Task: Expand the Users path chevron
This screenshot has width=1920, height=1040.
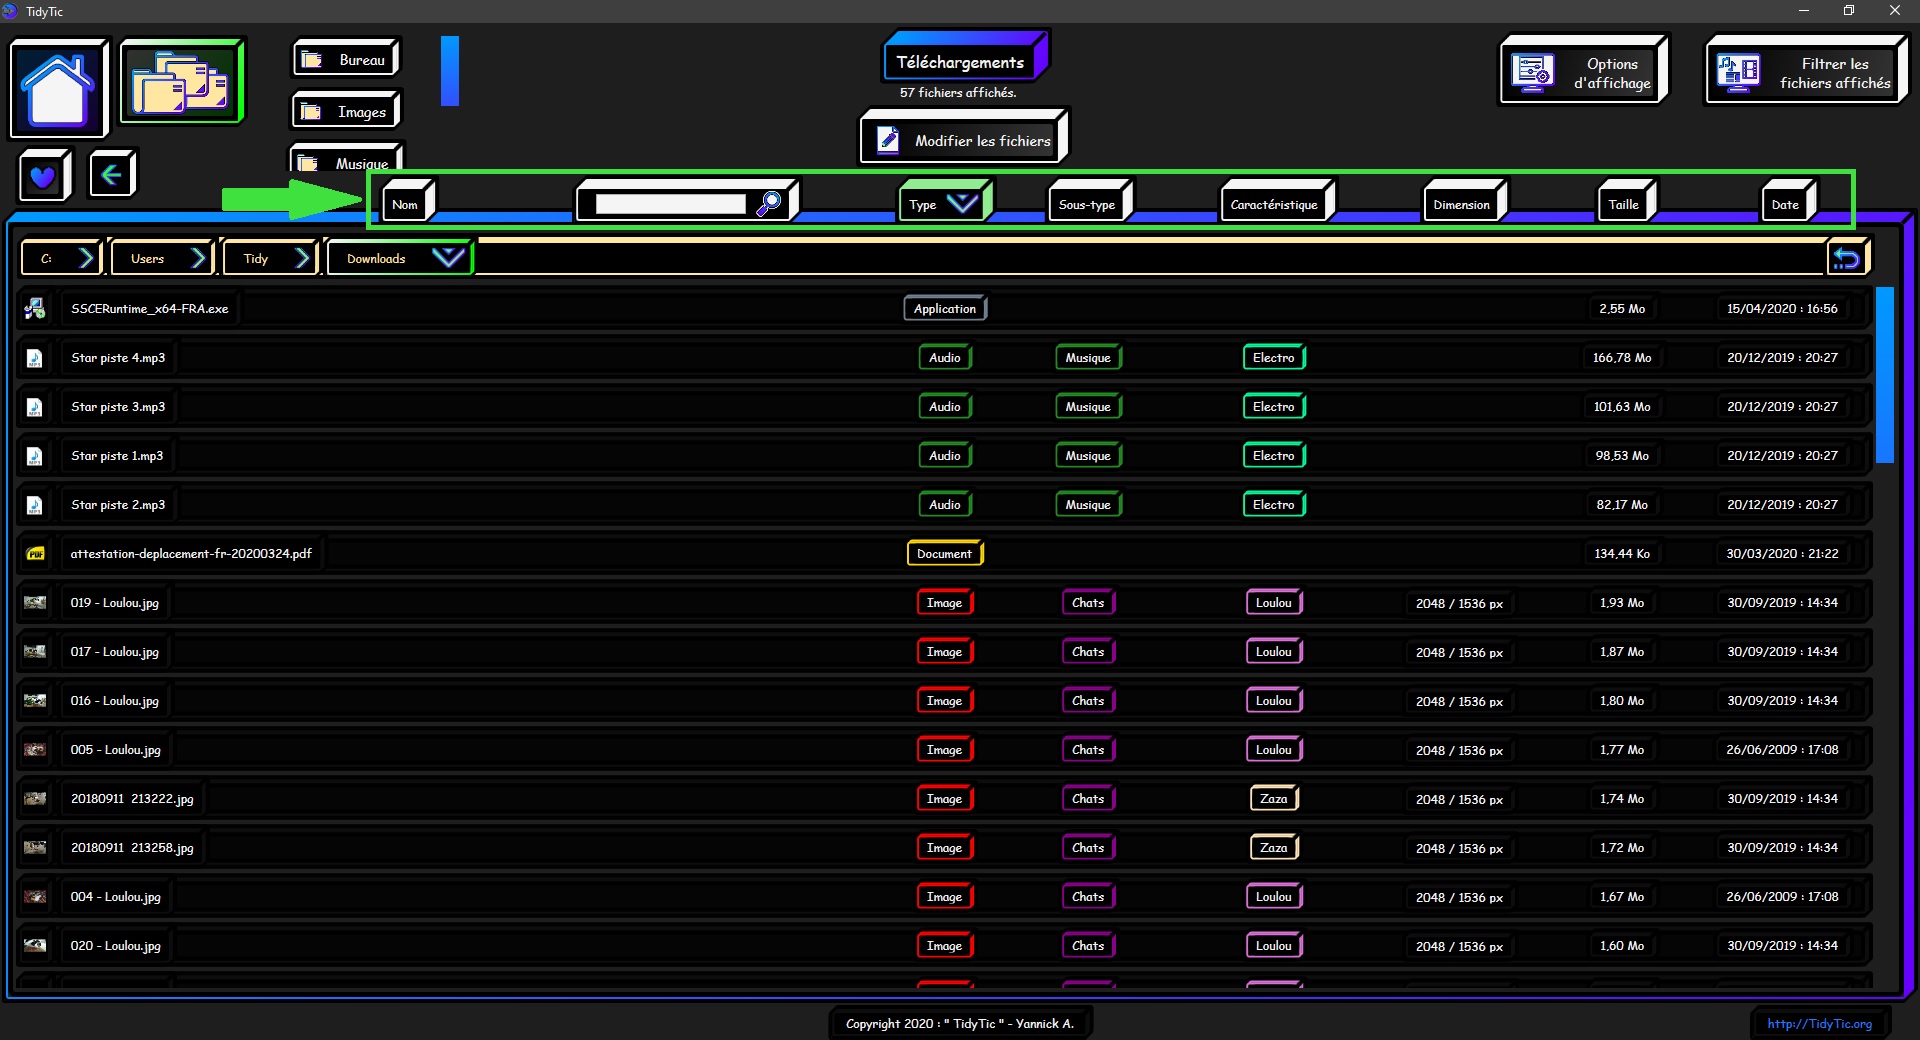Action: point(198,258)
